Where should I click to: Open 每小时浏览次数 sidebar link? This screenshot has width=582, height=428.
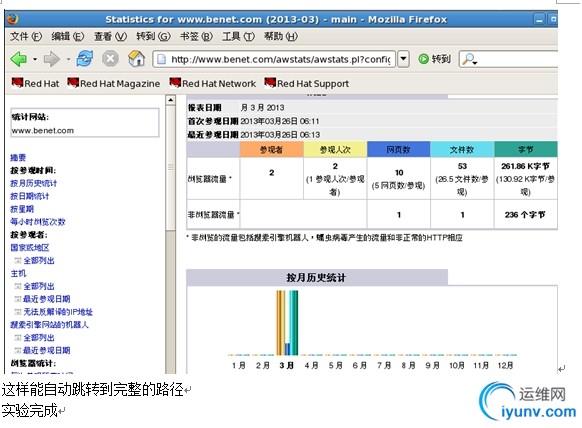click(x=37, y=222)
